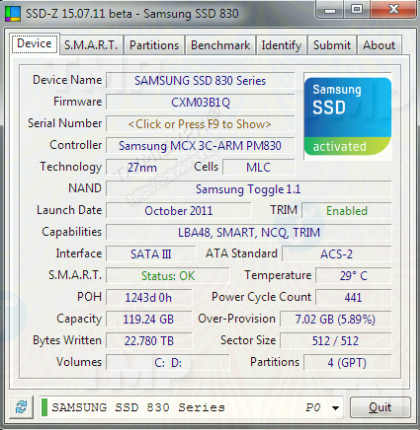Viewport: 420px width, 430px height.
Task: Open the Partitions tab
Action: coord(154,45)
